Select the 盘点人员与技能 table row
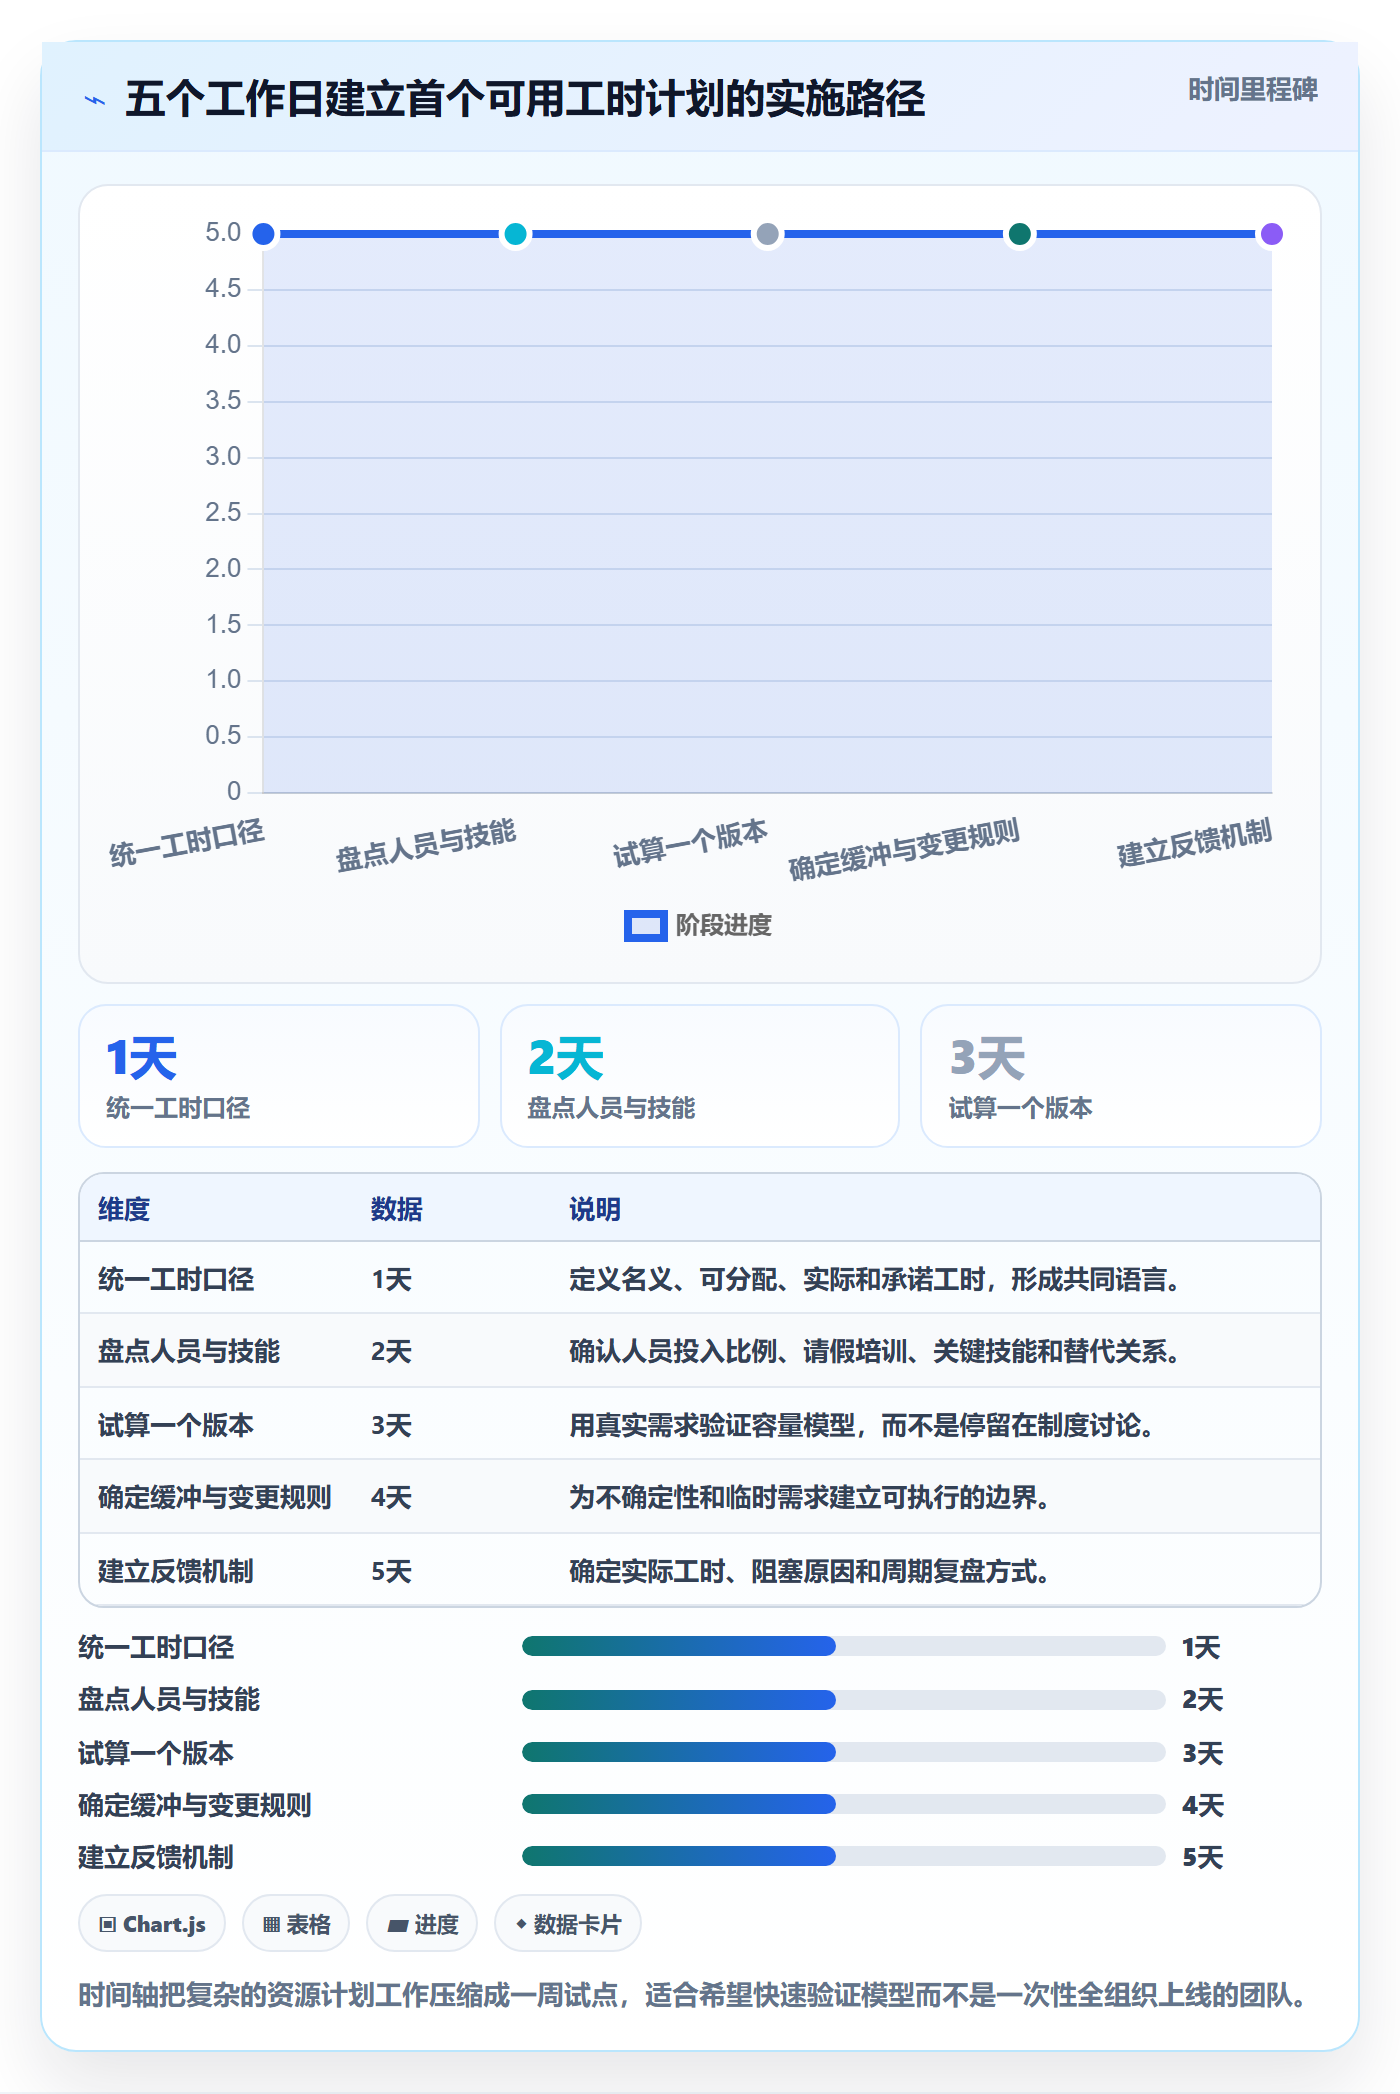 [700, 1351]
